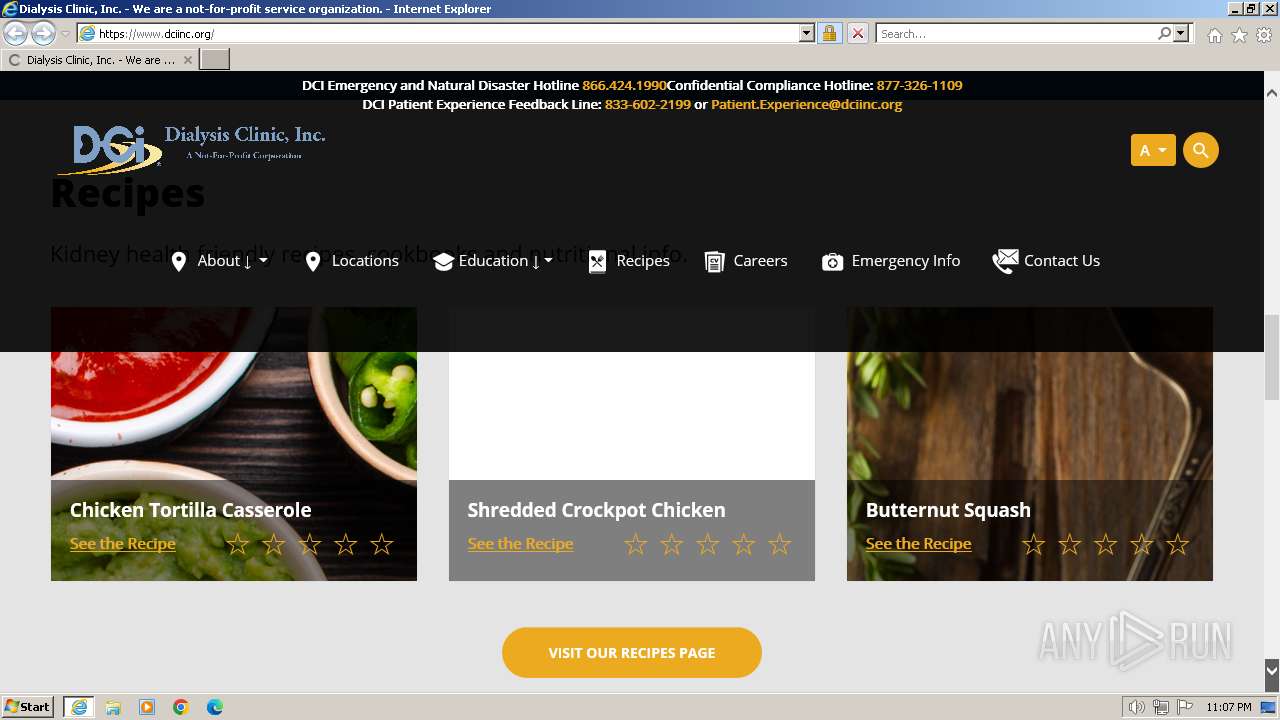Image resolution: width=1280 pixels, height=720 pixels.
Task: Launch Edge from the taskbar
Action: click(215, 707)
